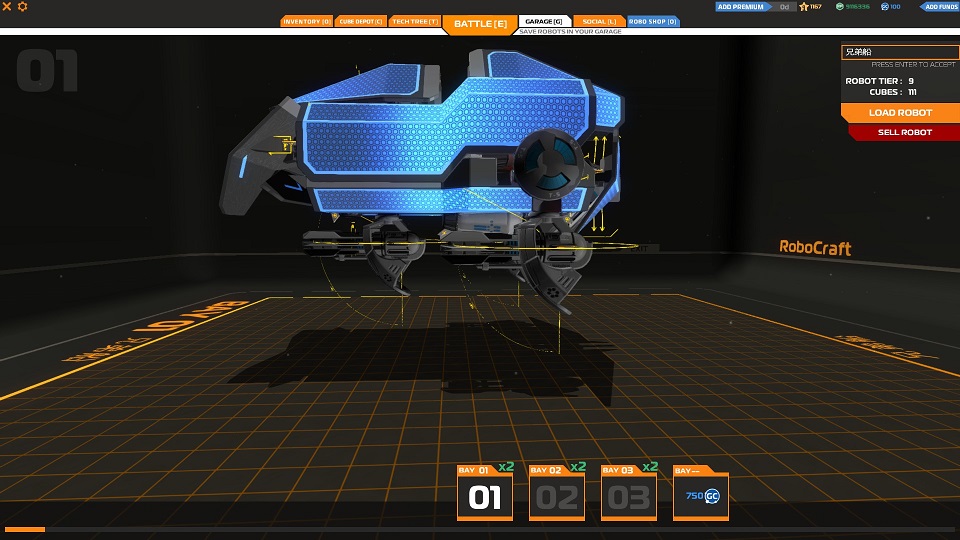The image size is (960, 540).
Task: Click the Load Robot button
Action: point(900,113)
